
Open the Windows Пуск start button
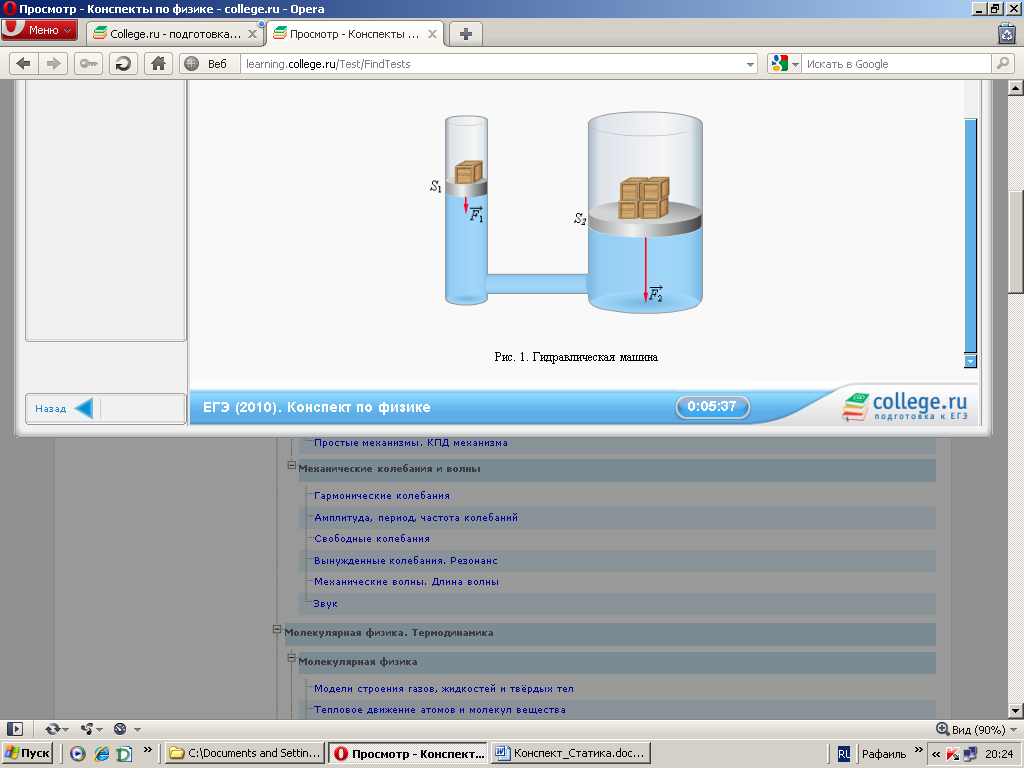pos(26,753)
